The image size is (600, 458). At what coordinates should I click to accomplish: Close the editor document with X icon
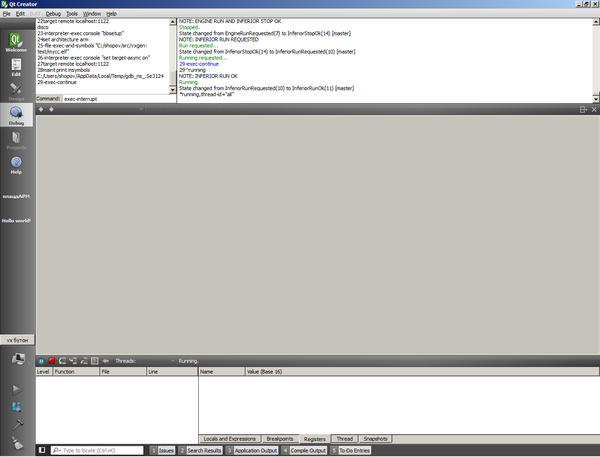coord(594,110)
